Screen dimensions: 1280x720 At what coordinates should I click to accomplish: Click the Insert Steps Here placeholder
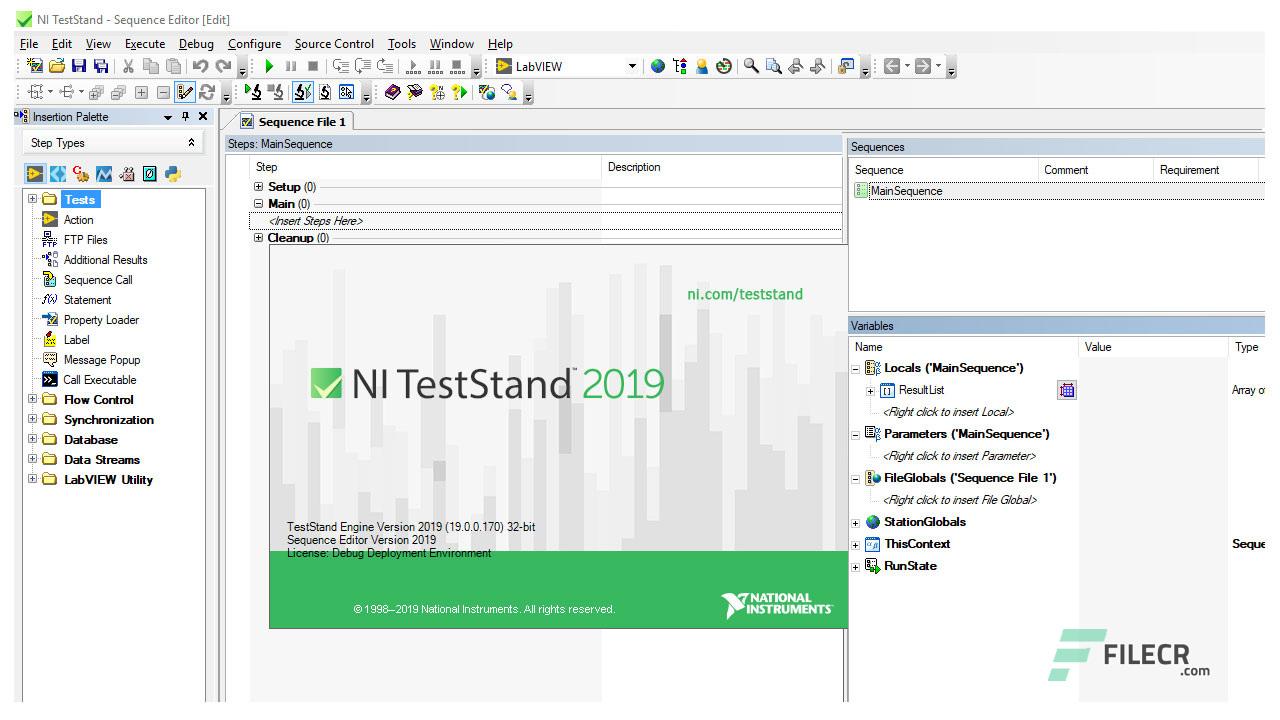click(316, 221)
